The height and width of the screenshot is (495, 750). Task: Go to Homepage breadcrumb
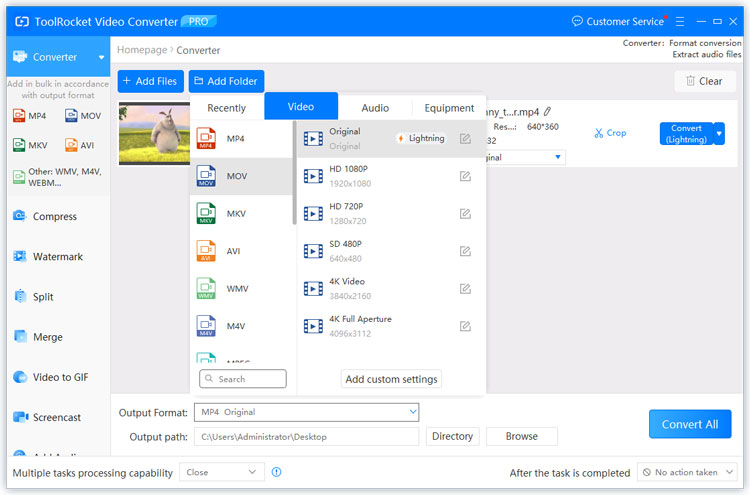[x=142, y=50]
